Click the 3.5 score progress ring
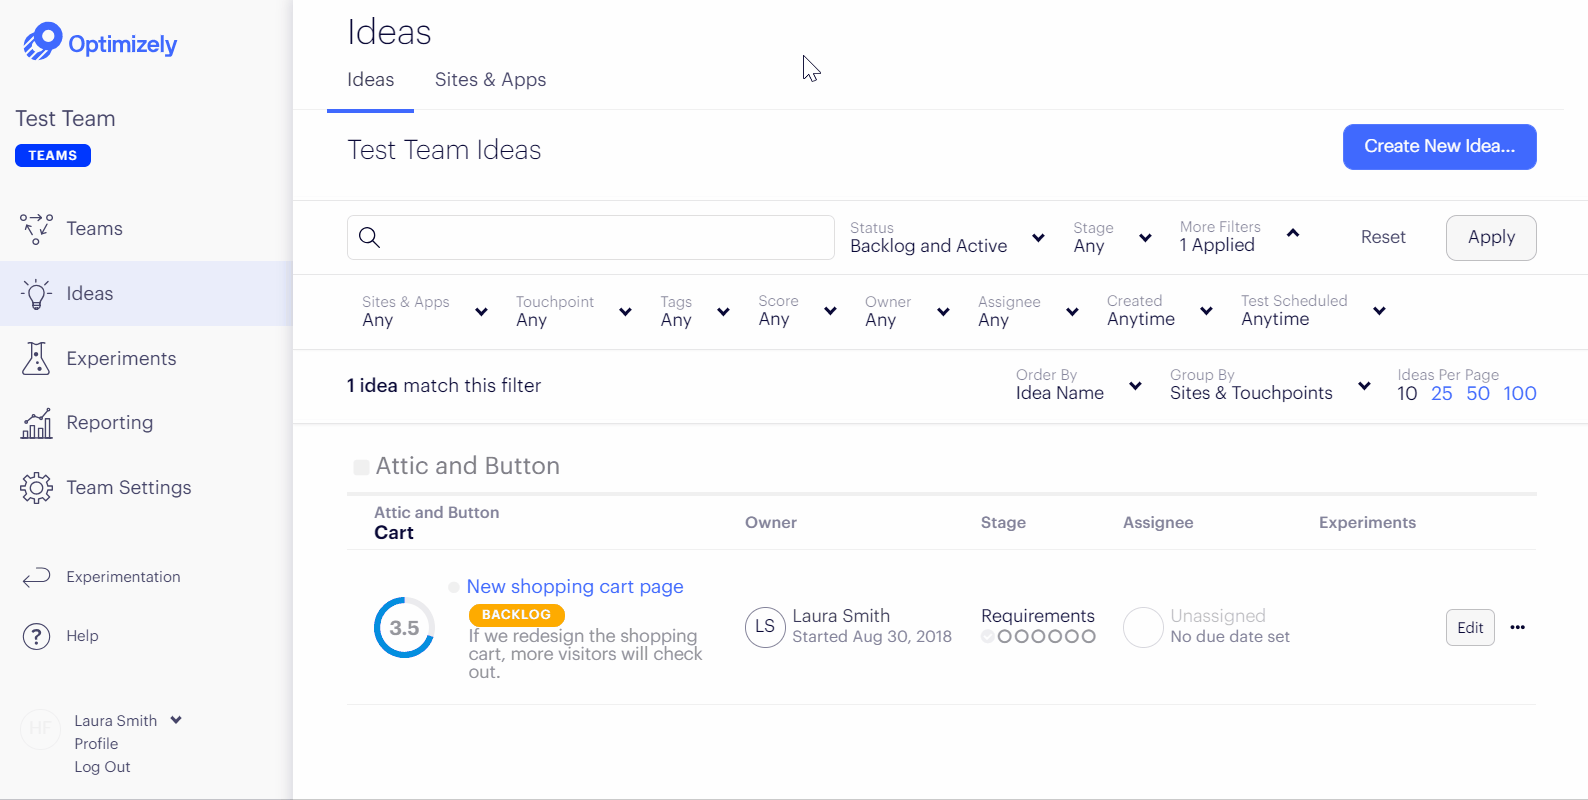Viewport: 1588px width, 800px height. pos(404,628)
